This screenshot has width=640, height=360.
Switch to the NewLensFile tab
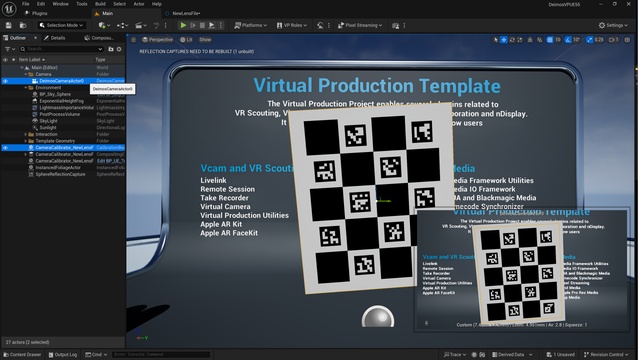pos(182,13)
